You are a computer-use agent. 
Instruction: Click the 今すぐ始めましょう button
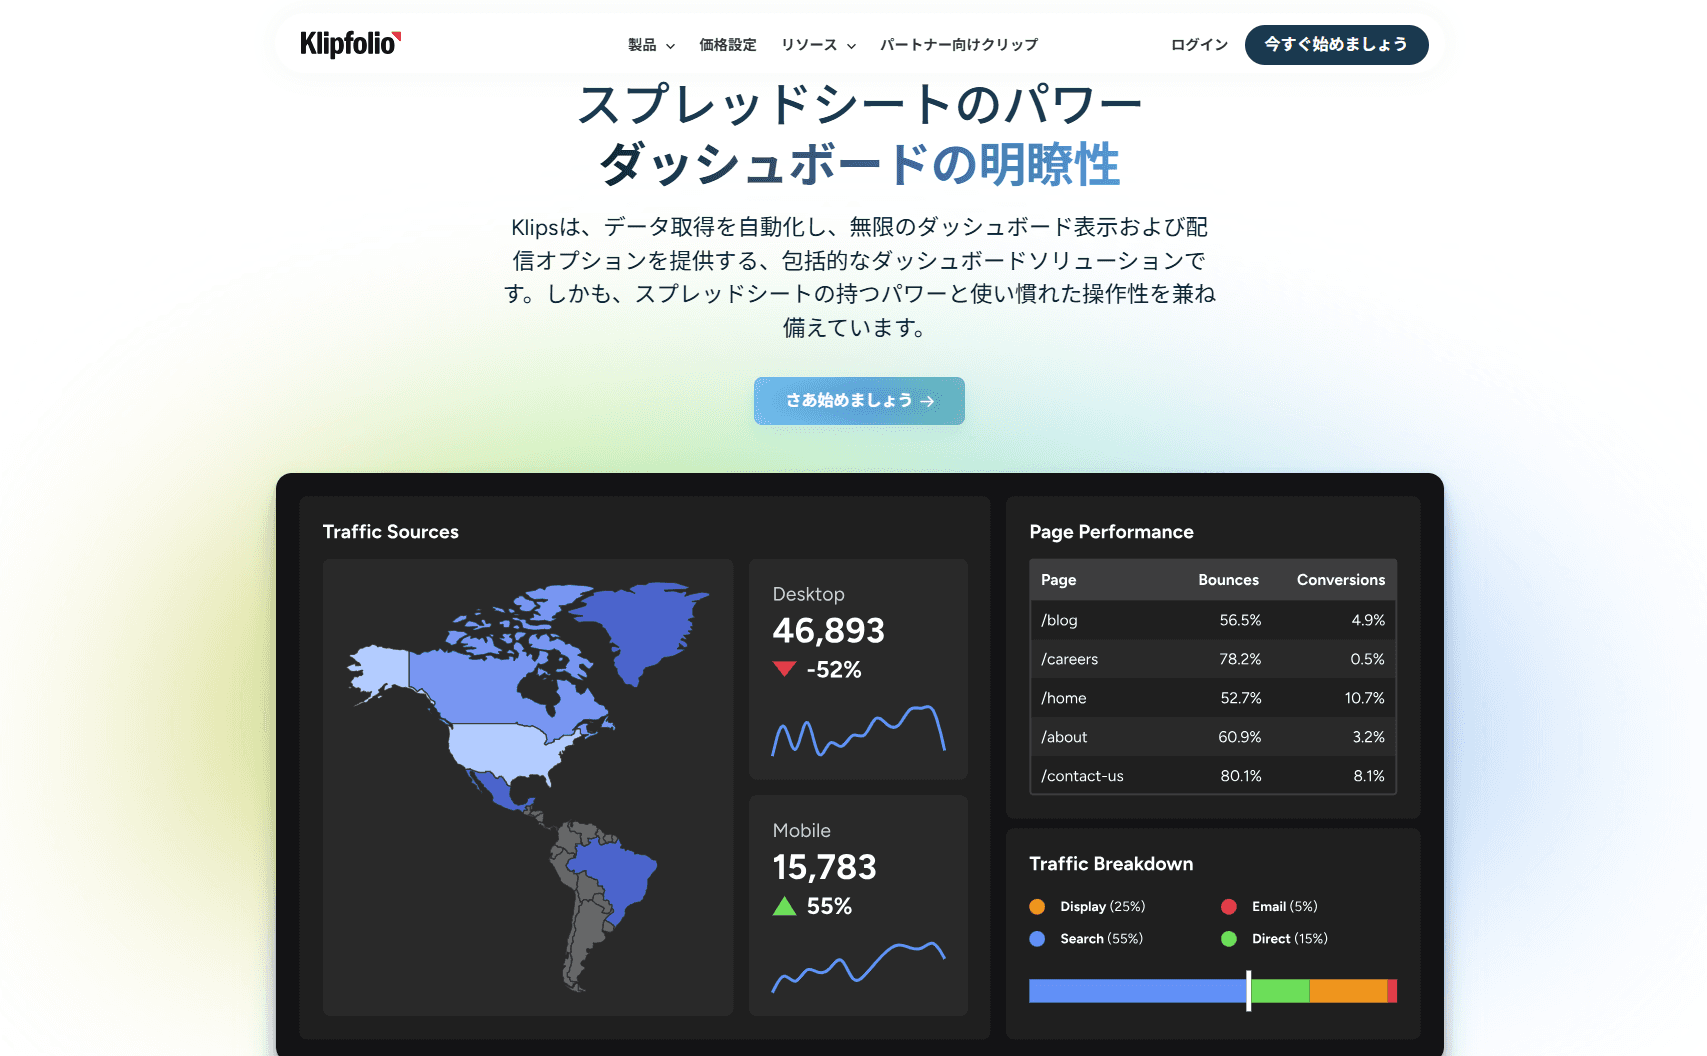point(1336,45)
